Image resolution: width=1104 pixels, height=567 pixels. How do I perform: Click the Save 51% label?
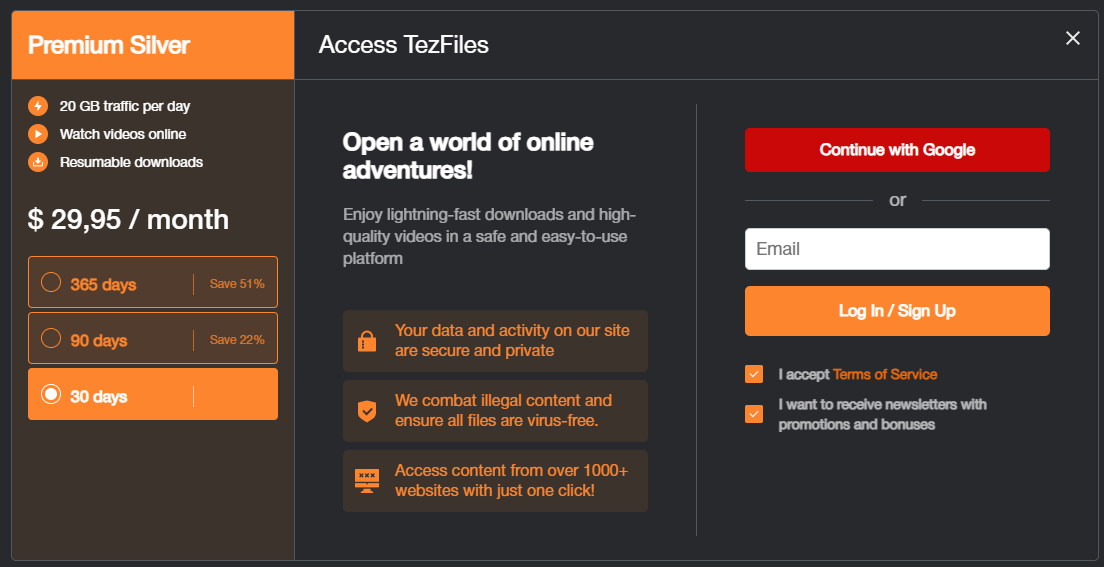point(237,284)
